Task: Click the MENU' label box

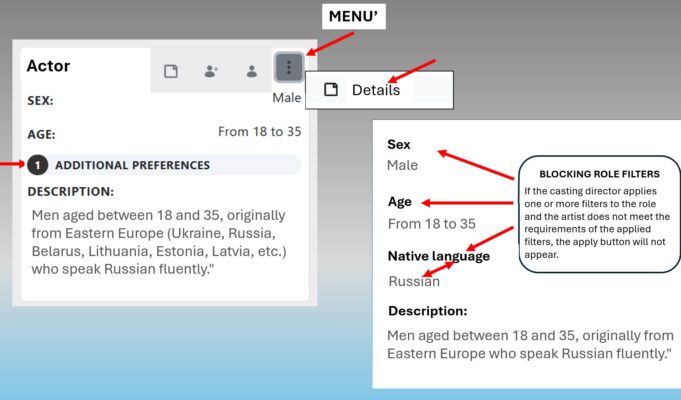Action: 352,17
